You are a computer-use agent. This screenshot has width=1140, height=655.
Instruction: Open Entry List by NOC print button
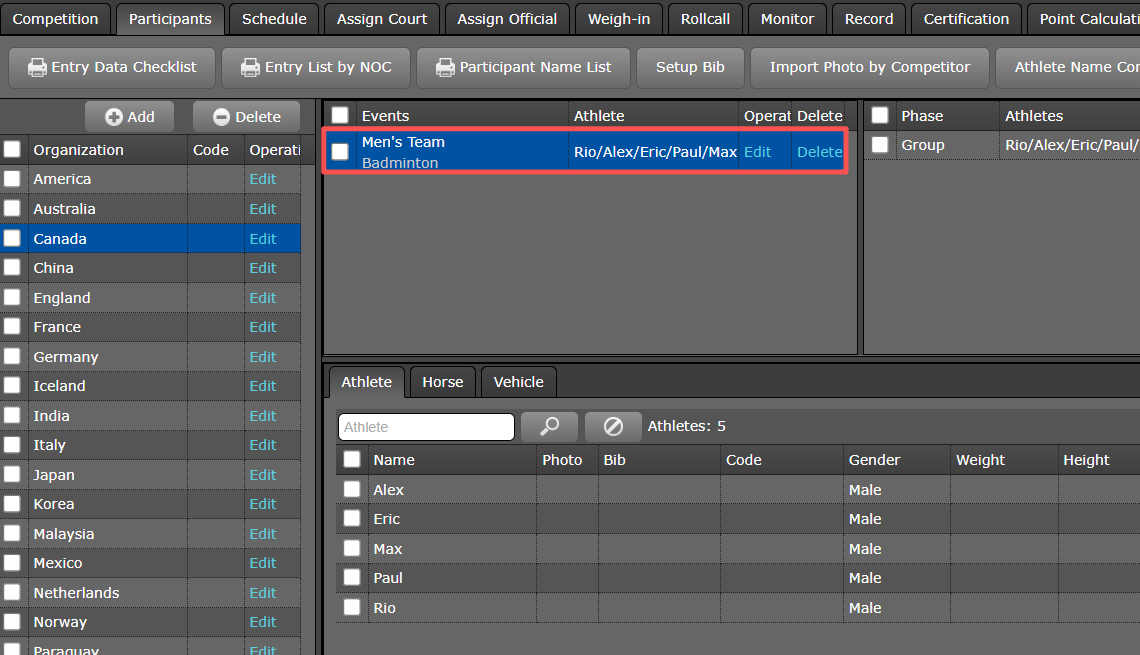tap(315, 68)
